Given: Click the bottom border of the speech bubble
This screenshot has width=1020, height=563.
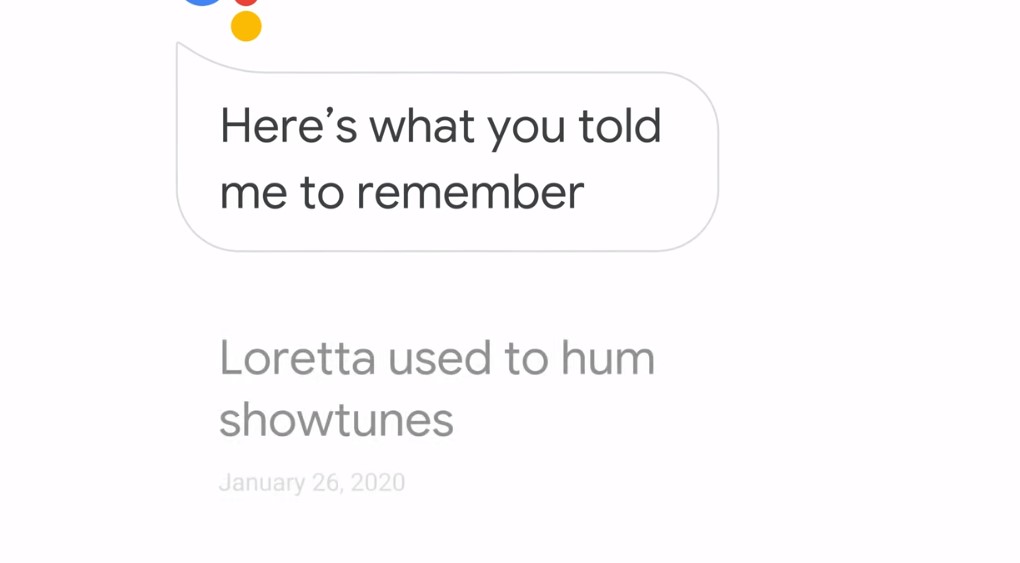Looking at the screenshot, I should click(449, 251).
